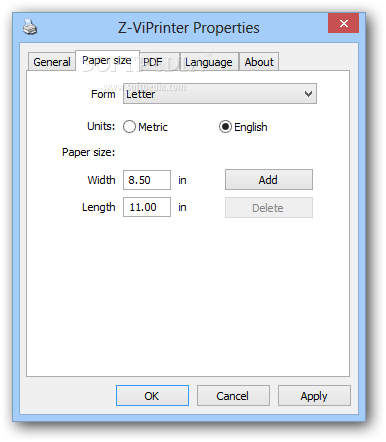
Task: Click the Z-ViPrinter Properties title text
Action: pyautogui.click(x=189, y=28)
